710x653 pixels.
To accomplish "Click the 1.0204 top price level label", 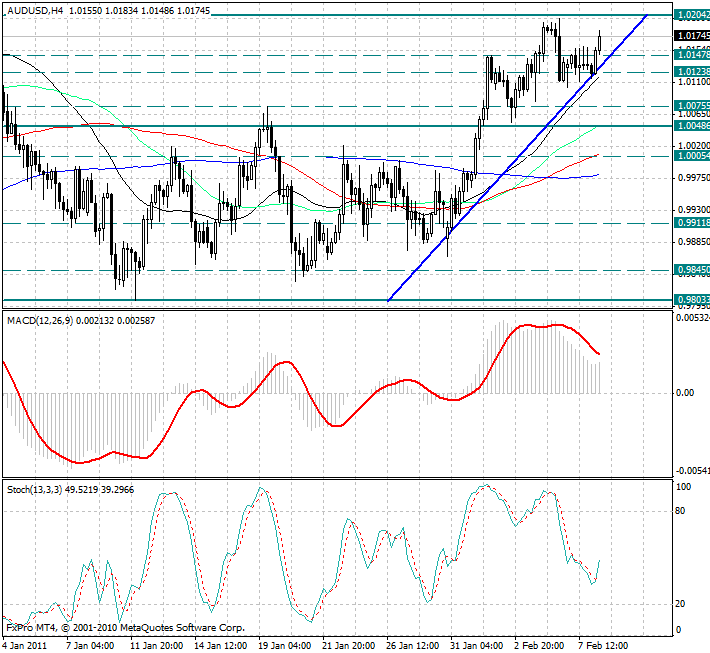I will pyautogui.click(x=692, y=15).
